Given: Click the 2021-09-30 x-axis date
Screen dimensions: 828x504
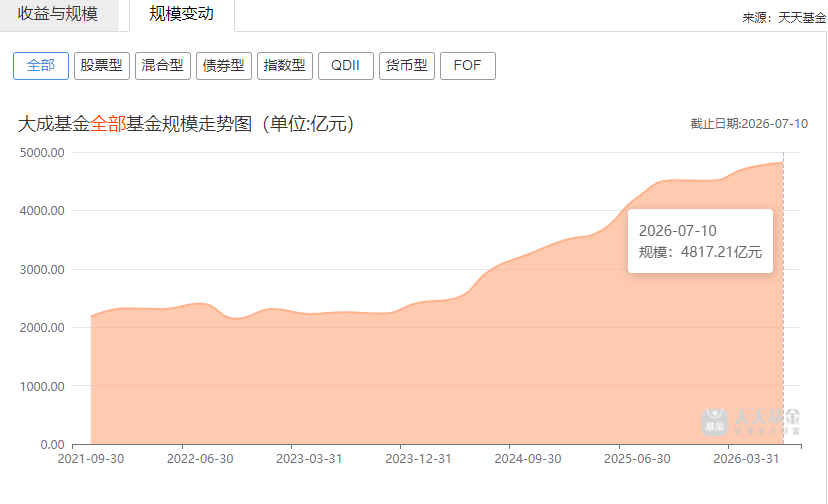Looking at the screenshot, I should pos(91,459).
